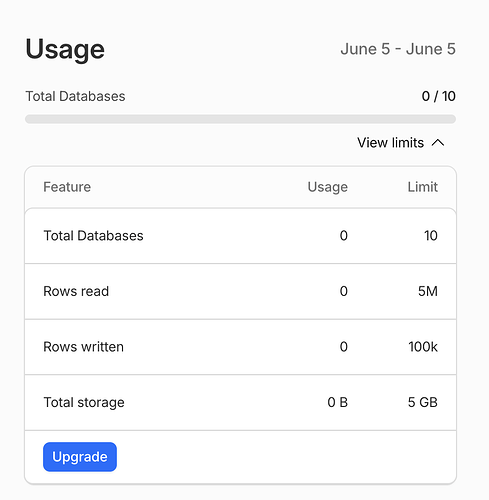
Task: Click the Feature column header
Action: pyautogui.click(x=67, y=187)
